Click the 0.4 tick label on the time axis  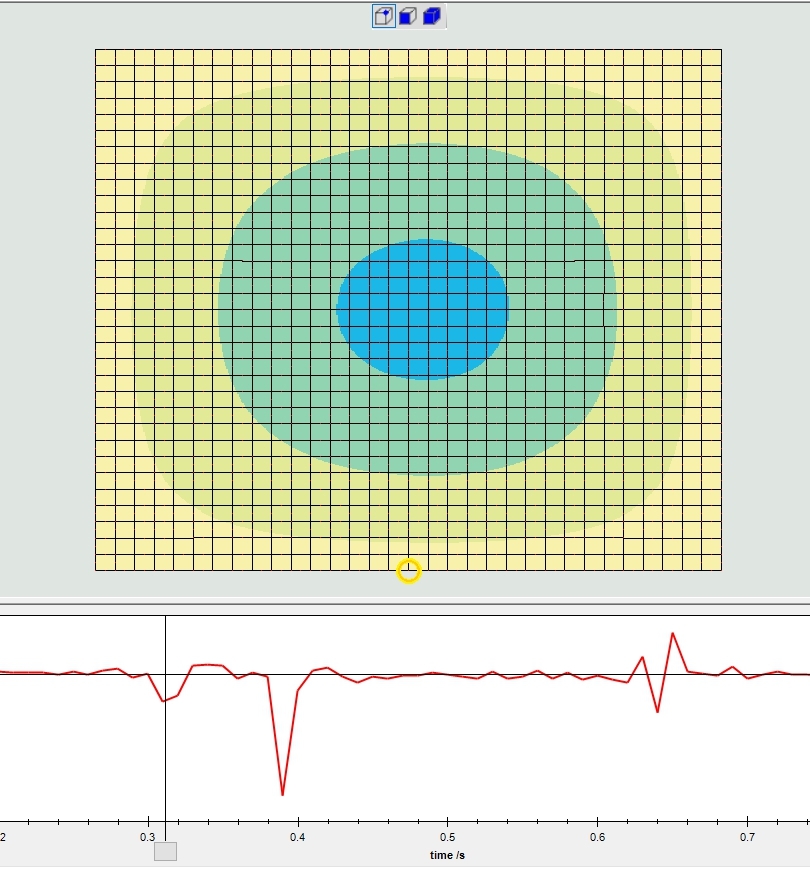(298, 837)
